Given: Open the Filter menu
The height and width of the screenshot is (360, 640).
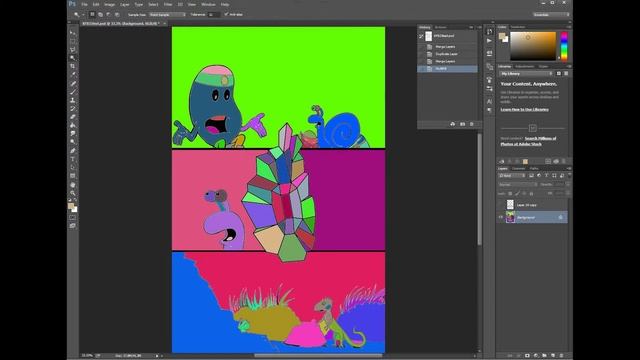Looking at the screenshot, I should tap(168, 4).
